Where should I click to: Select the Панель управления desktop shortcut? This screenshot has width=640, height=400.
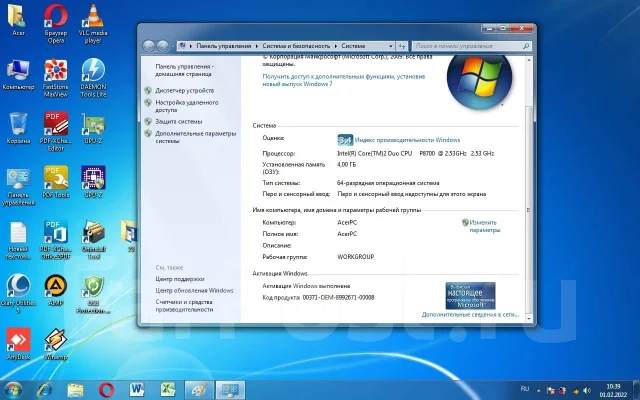tap(18, 187)
